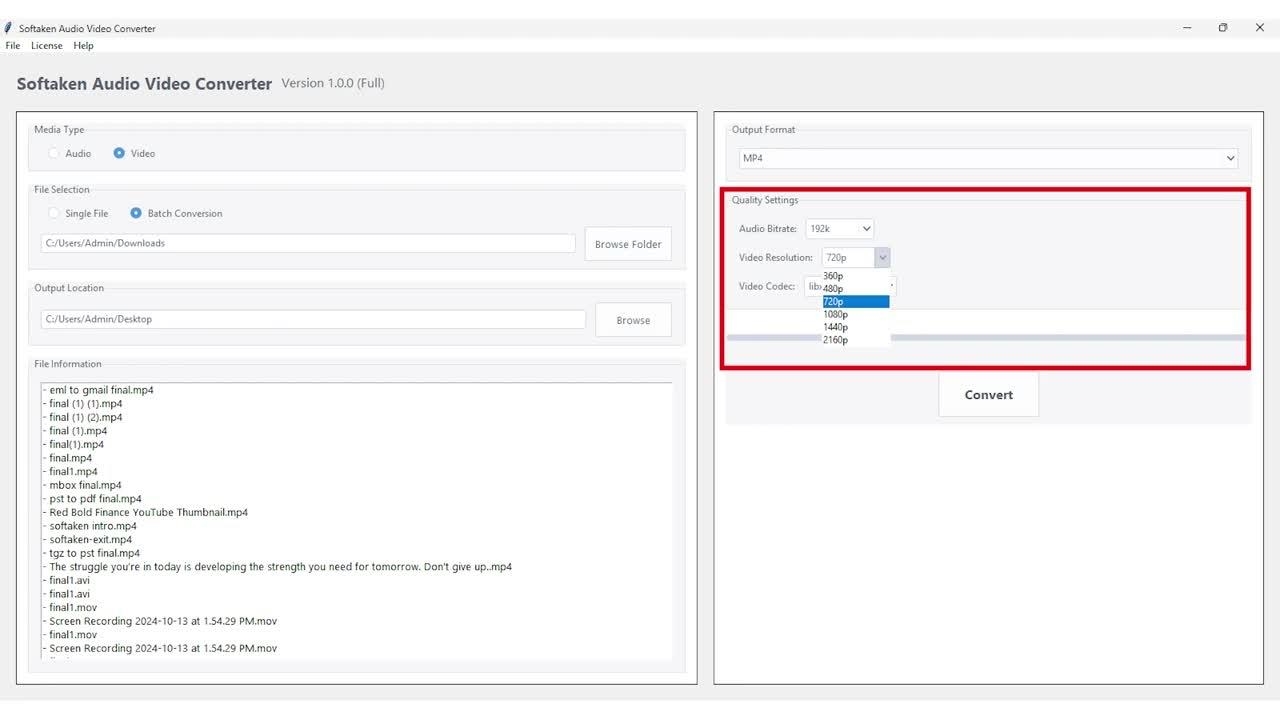The image size is (1280, 720).
Task: Open the Help menu
Action: tap(83, 46)
